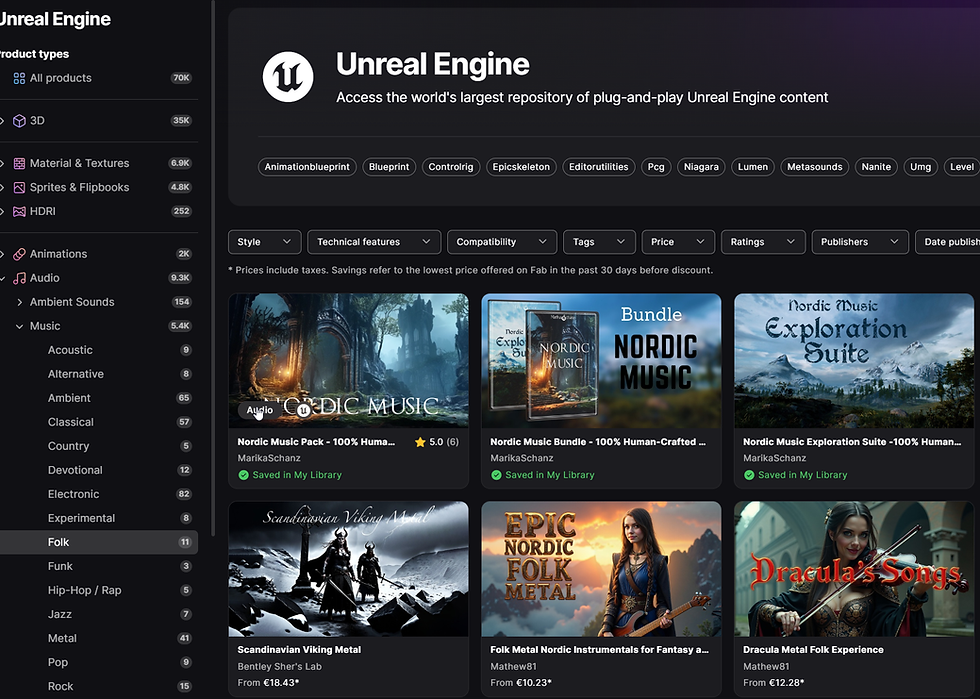The image size is (980, 699).
Task: Expand the Ambient Sounds category chevron
Action: tap(19, 302)
